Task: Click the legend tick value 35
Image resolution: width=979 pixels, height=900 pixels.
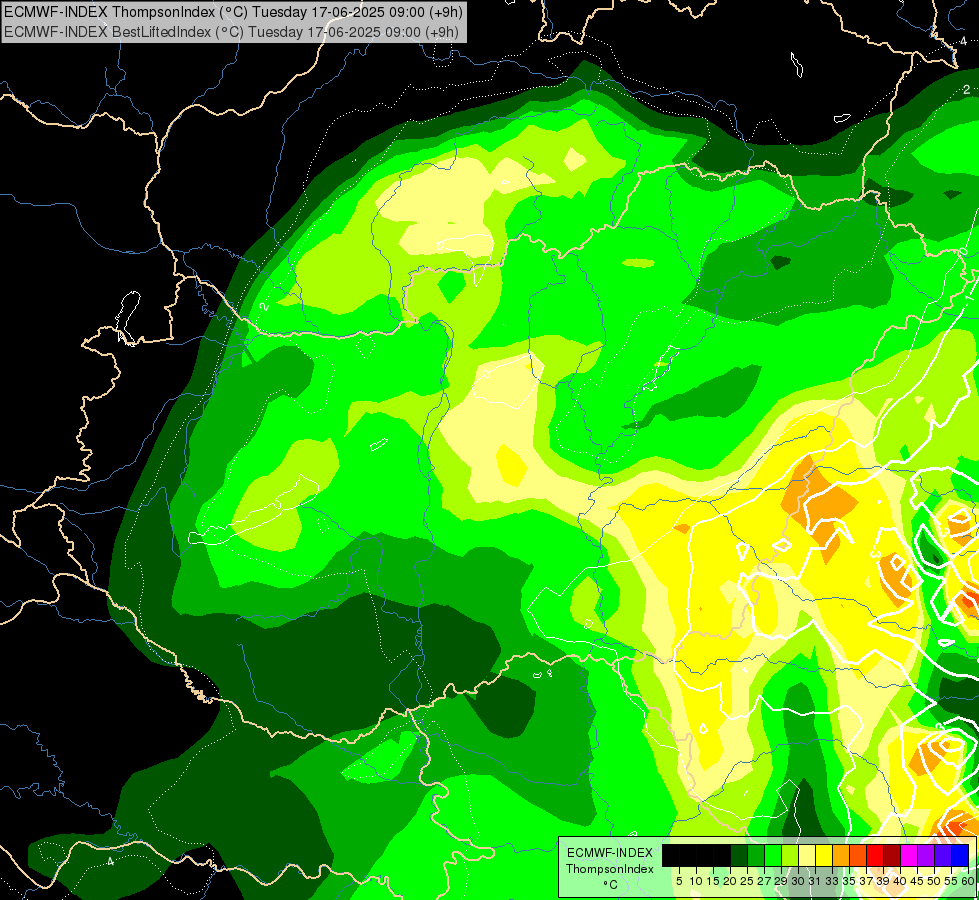Action: point(850,881)
